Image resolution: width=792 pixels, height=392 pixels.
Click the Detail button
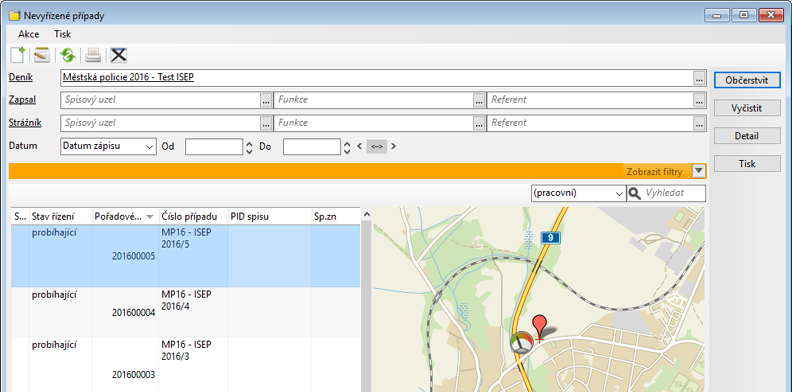coord(747,136)
